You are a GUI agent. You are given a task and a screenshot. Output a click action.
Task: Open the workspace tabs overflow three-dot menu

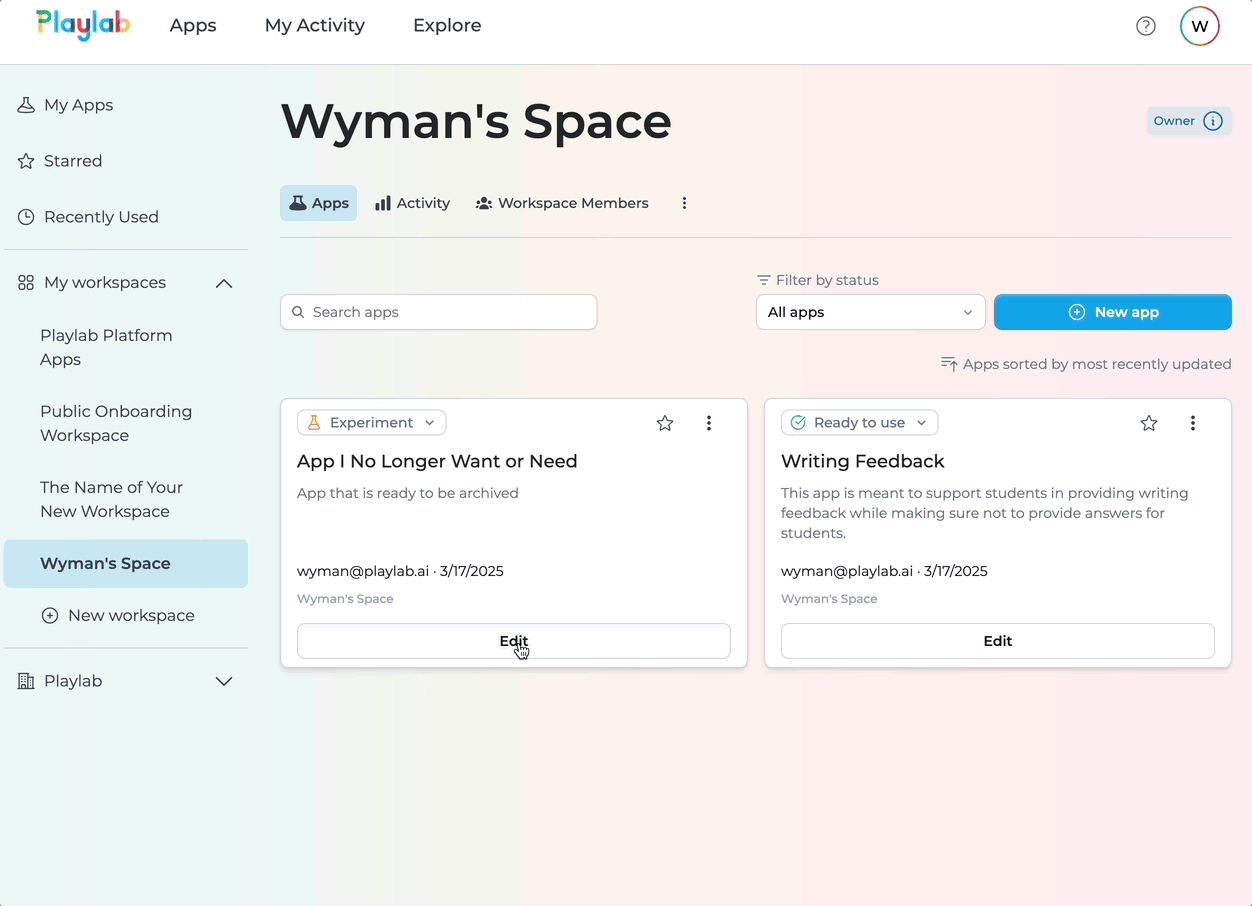click(684, 203)
